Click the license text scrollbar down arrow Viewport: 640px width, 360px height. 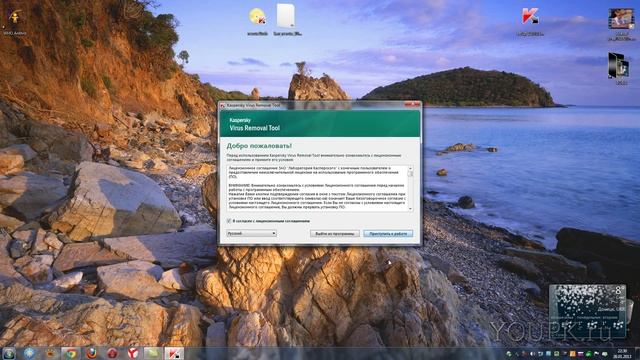(410, 209)
